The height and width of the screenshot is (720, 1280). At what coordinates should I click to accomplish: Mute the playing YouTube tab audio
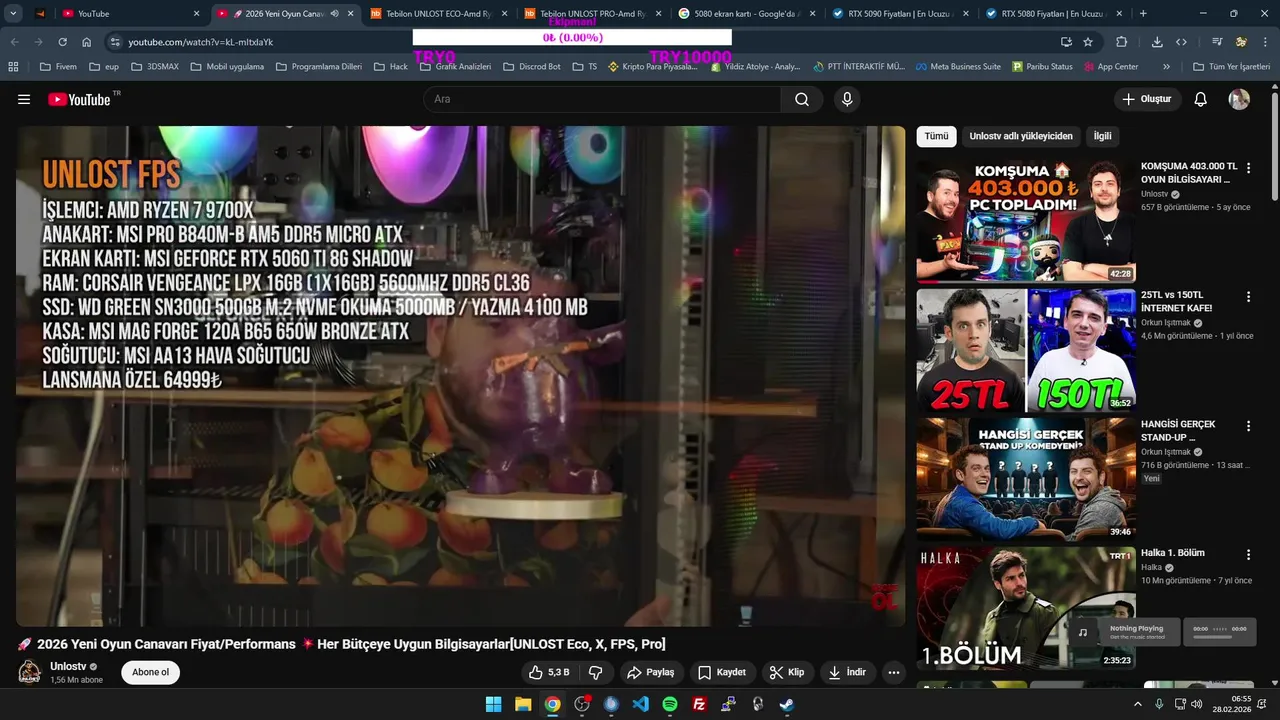(334, 14)
